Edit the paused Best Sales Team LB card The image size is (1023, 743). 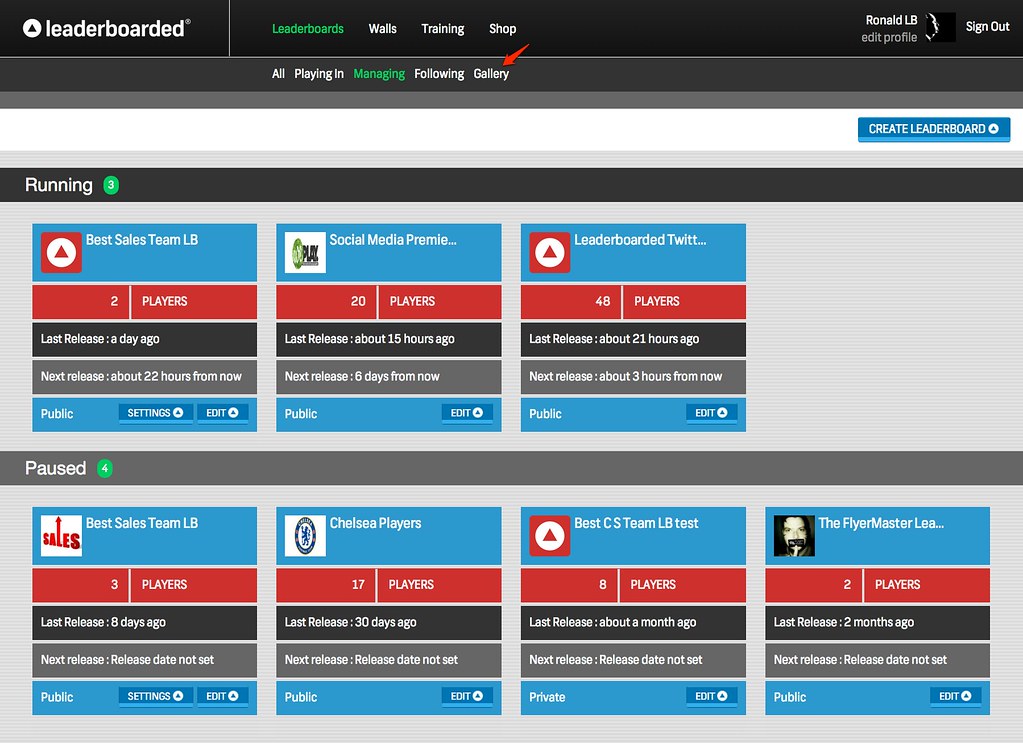coord(222,696)
